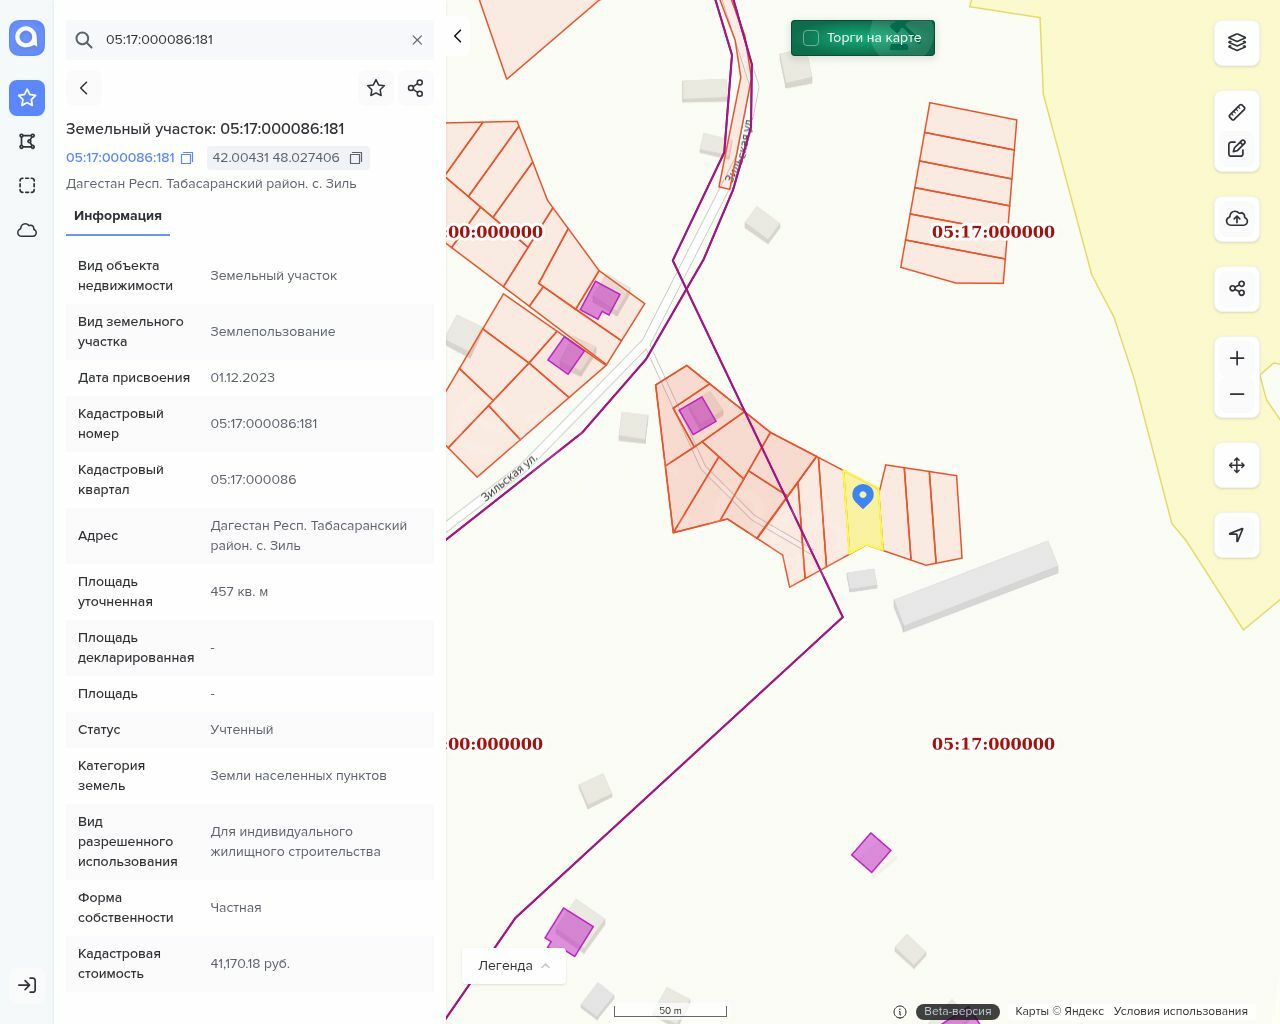Share the parcel from info panel
1280x1024 pixels.
[x=416, y=88]
